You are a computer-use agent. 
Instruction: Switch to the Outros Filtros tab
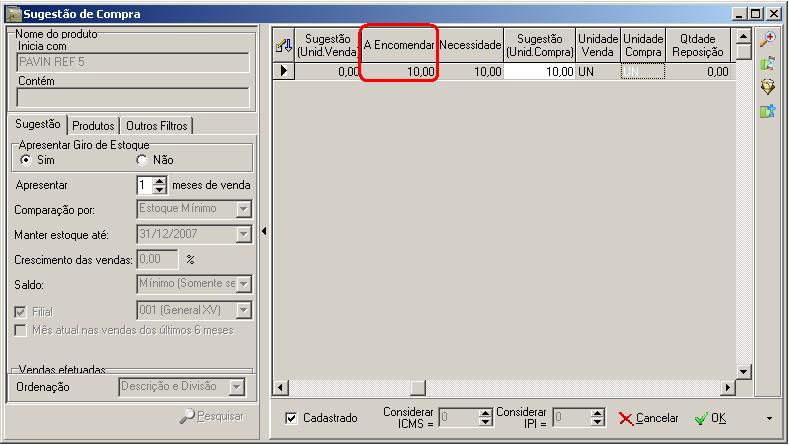coord(156,126)
